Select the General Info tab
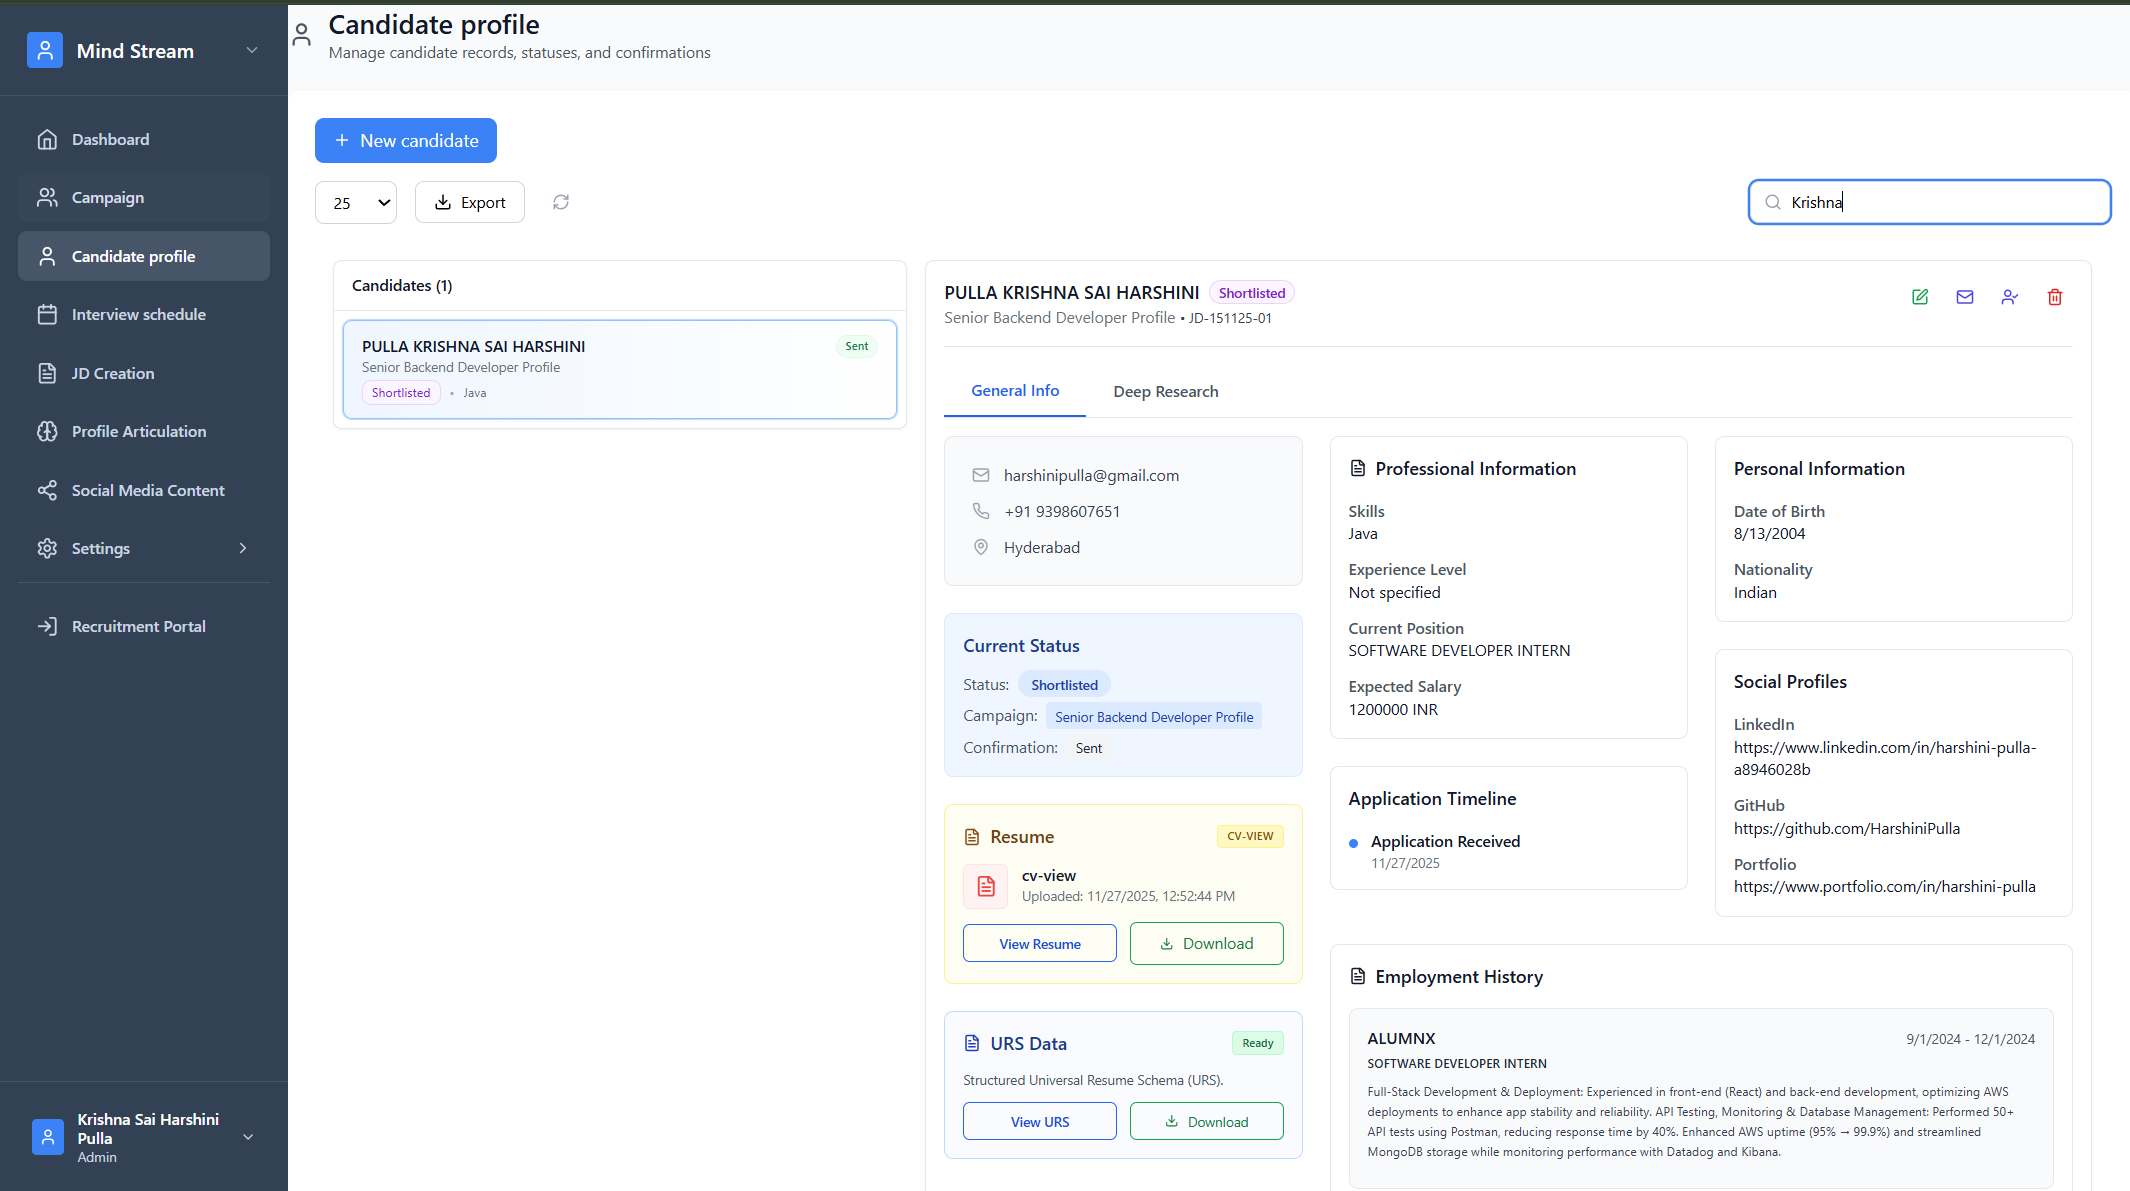 point(1015,391)
